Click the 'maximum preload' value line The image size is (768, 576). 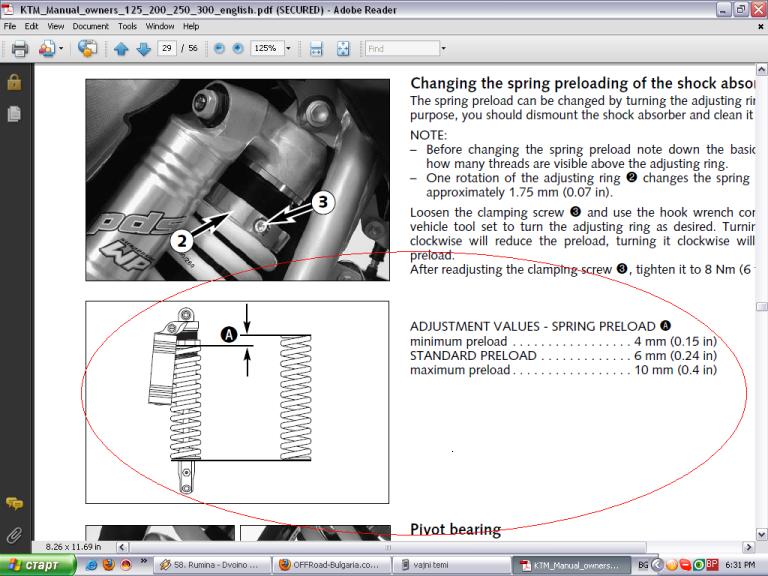(563, 370)
